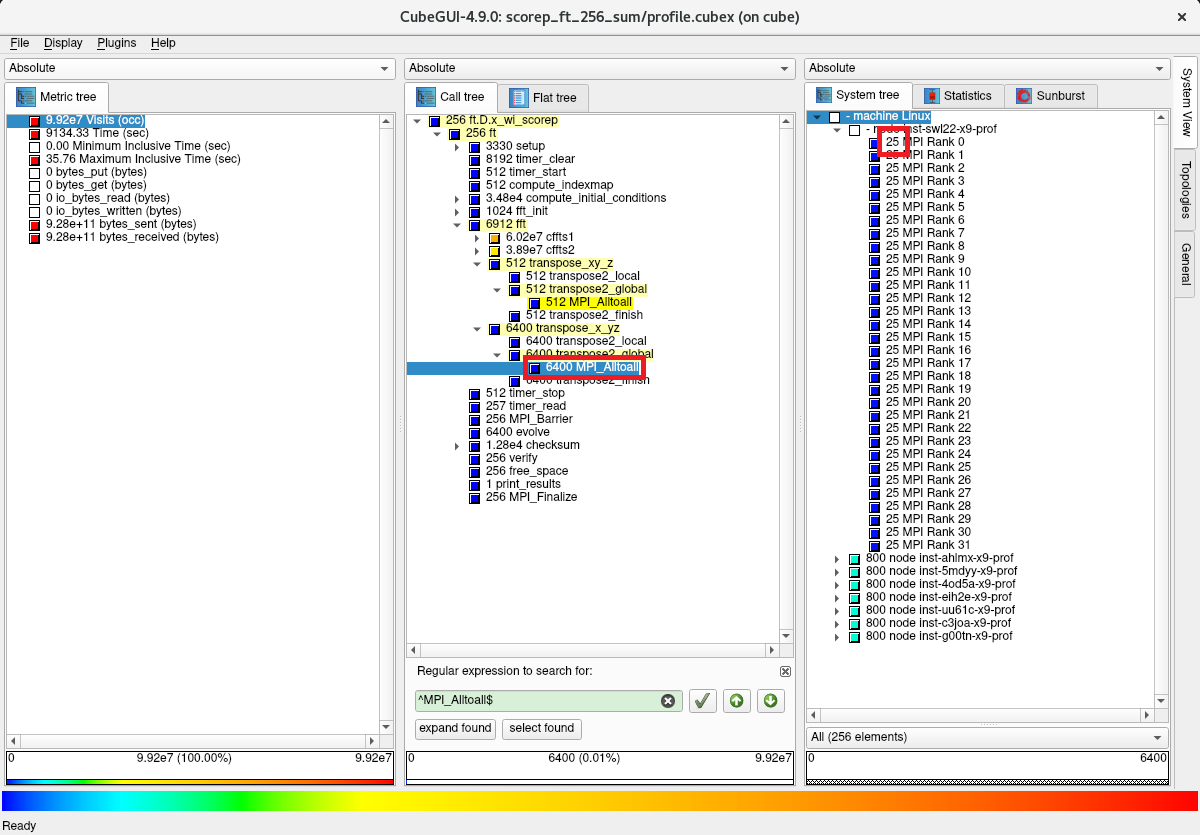Clear the regular expression search text

[668, 701]
